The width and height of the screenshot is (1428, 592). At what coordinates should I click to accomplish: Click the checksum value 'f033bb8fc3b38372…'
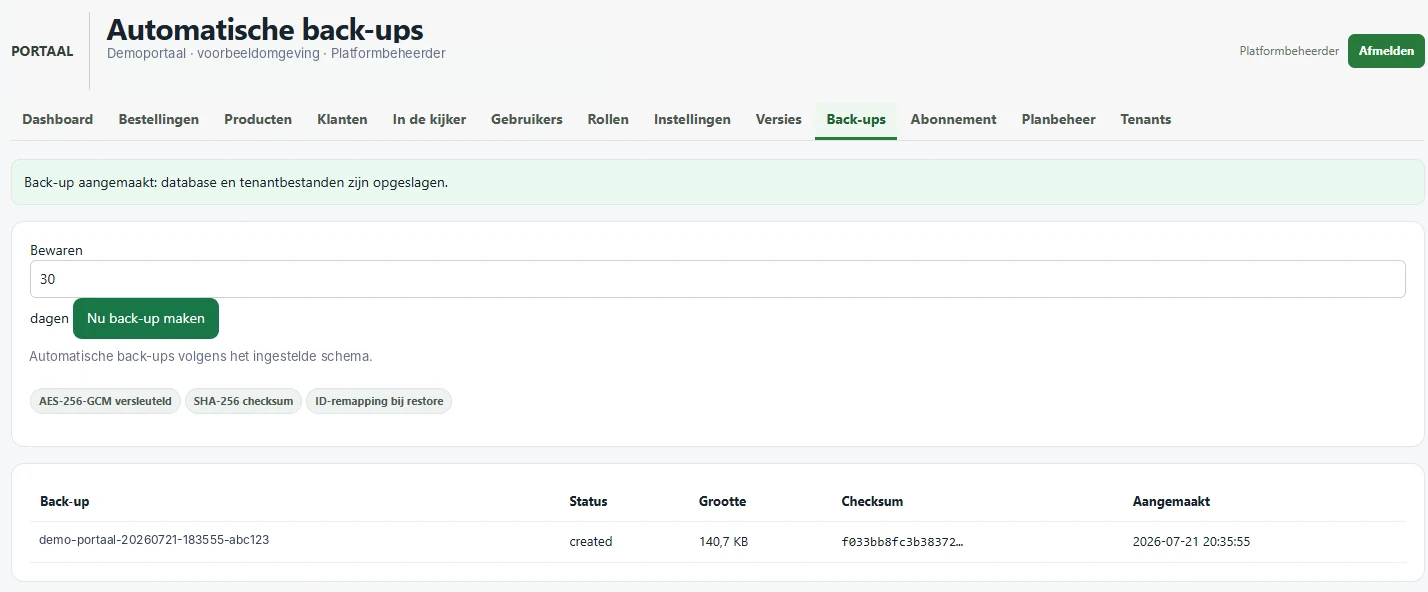click(x=903, y=542)
